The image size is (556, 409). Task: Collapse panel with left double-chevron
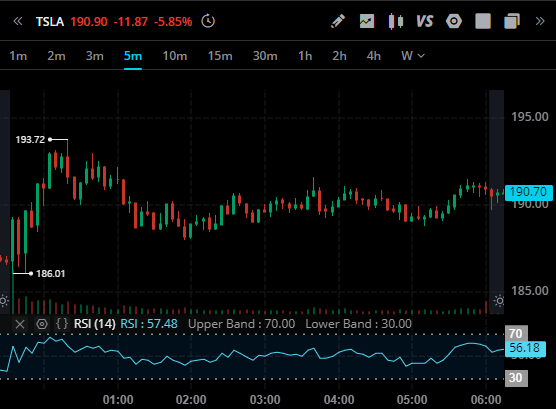(18, 22)
